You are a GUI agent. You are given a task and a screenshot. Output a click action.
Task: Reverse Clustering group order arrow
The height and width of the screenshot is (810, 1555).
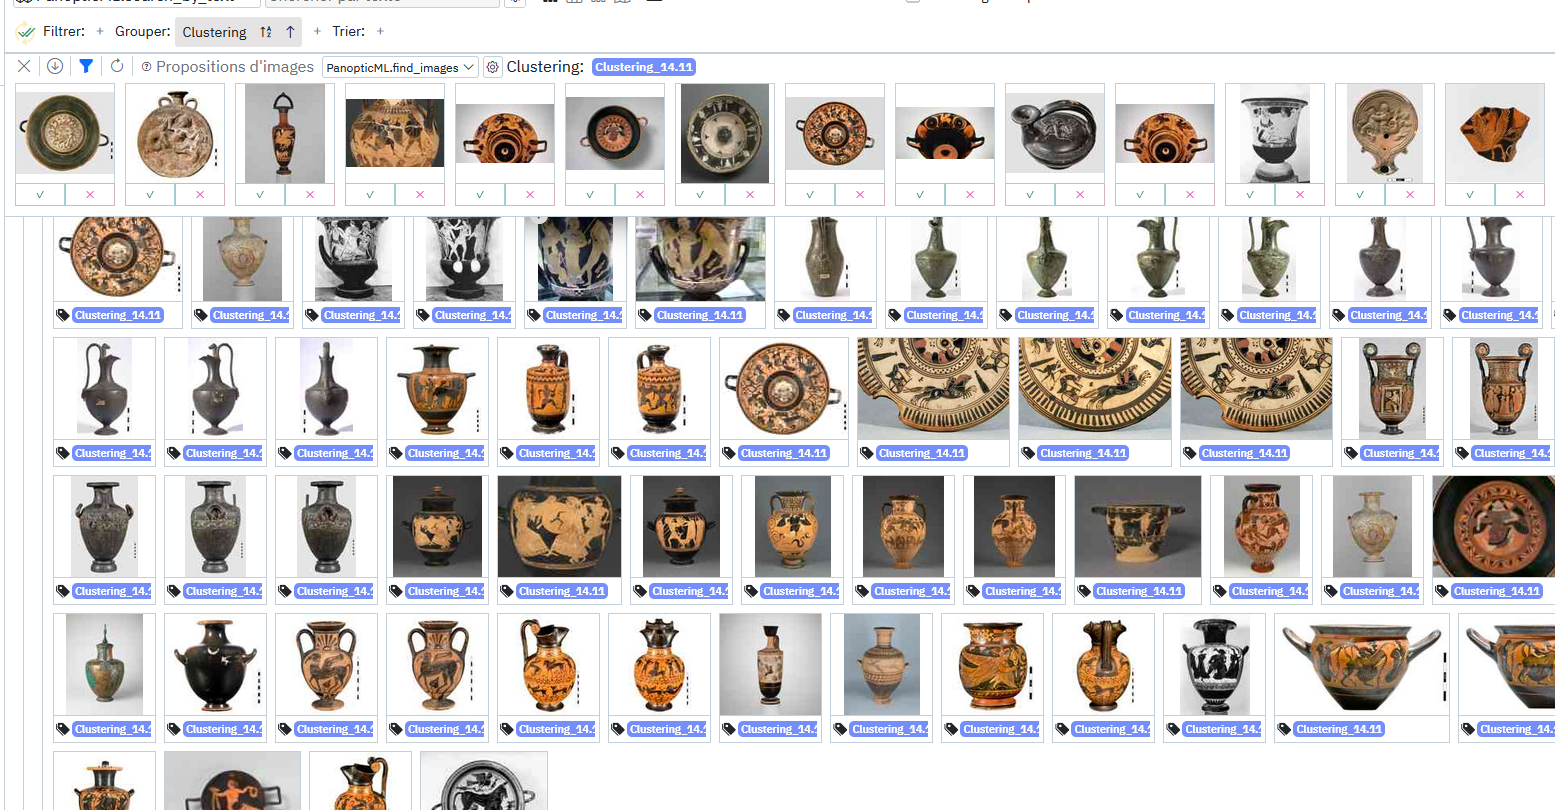tap(290, 32)
